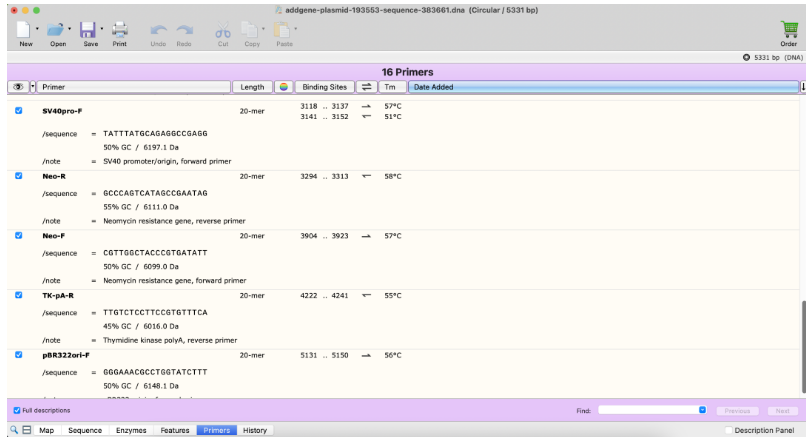Select the SV40pro-F primer name
Image resolution: width=810 pixels, height=441 pixels.
pos(62,111)
